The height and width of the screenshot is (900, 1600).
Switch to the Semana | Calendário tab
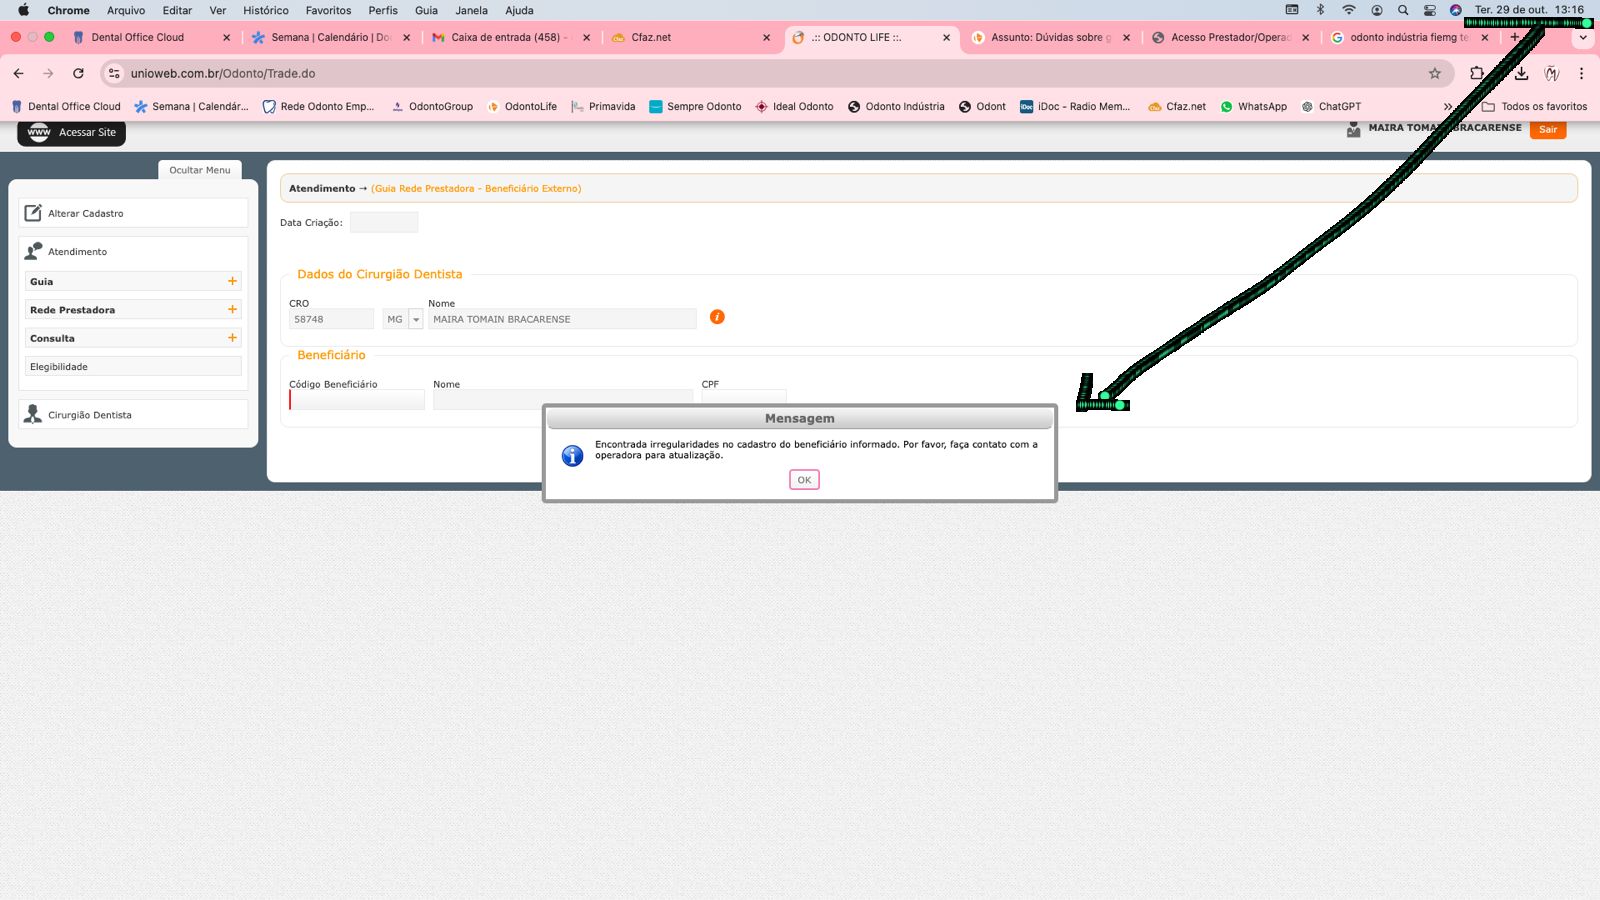click(330, 37)
